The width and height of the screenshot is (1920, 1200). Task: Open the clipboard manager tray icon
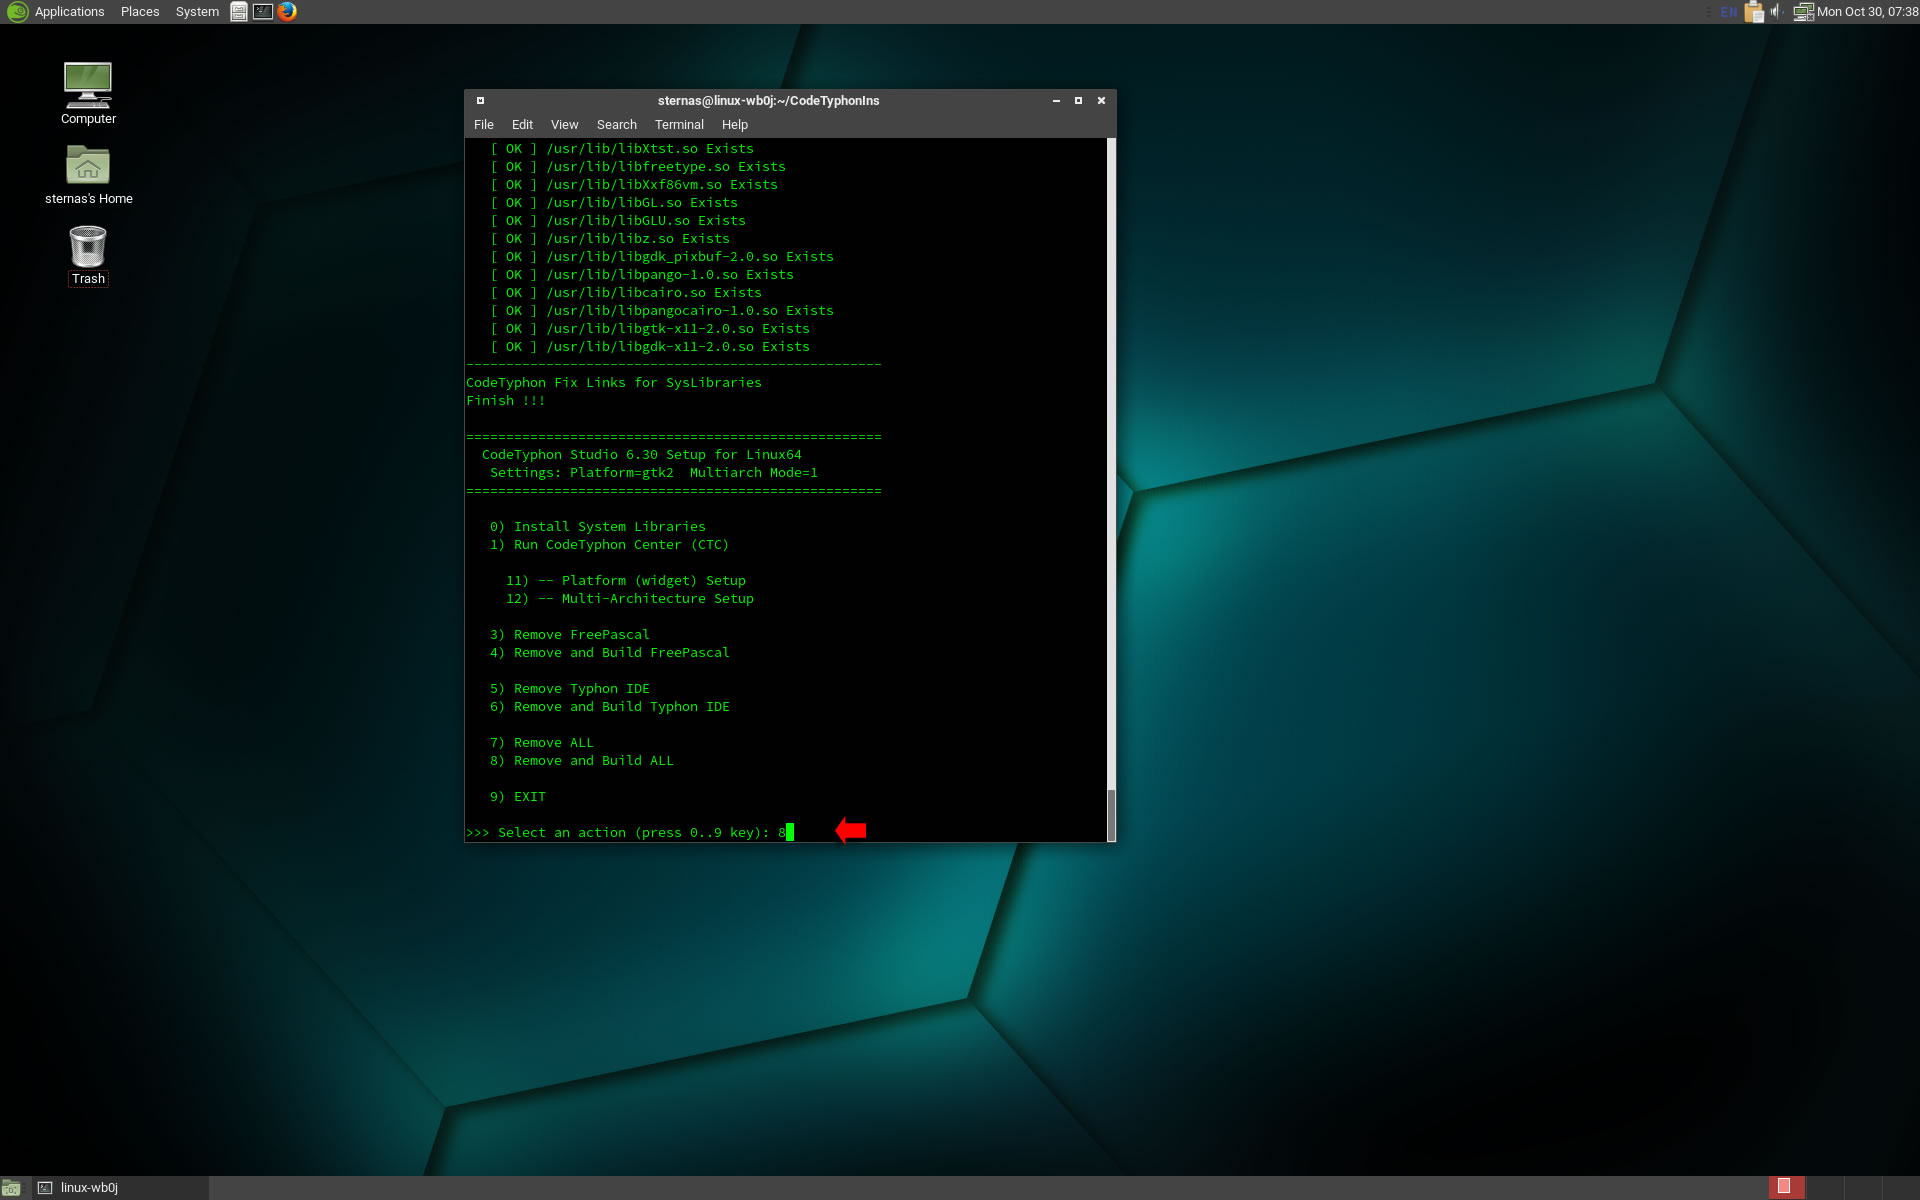1754,12
